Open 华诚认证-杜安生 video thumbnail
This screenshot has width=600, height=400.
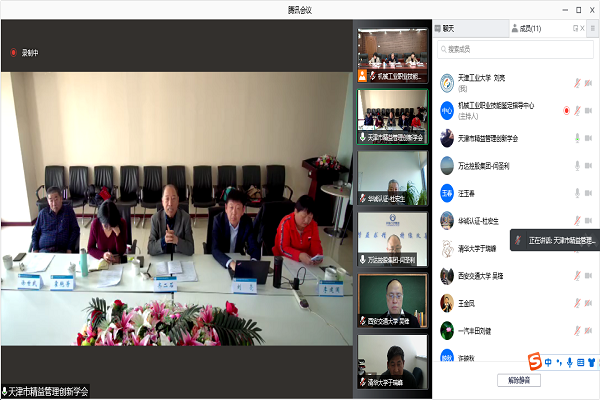tap(392, 178)
